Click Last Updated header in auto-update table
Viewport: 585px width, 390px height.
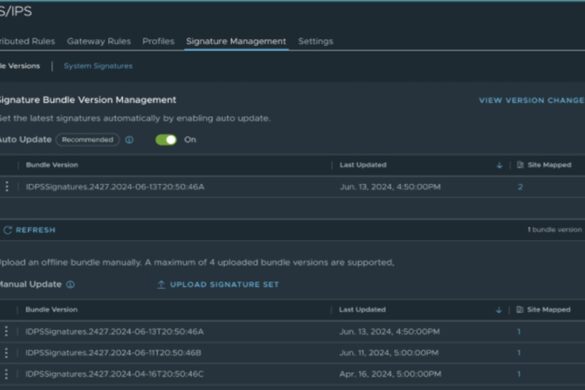pos(363,165)
